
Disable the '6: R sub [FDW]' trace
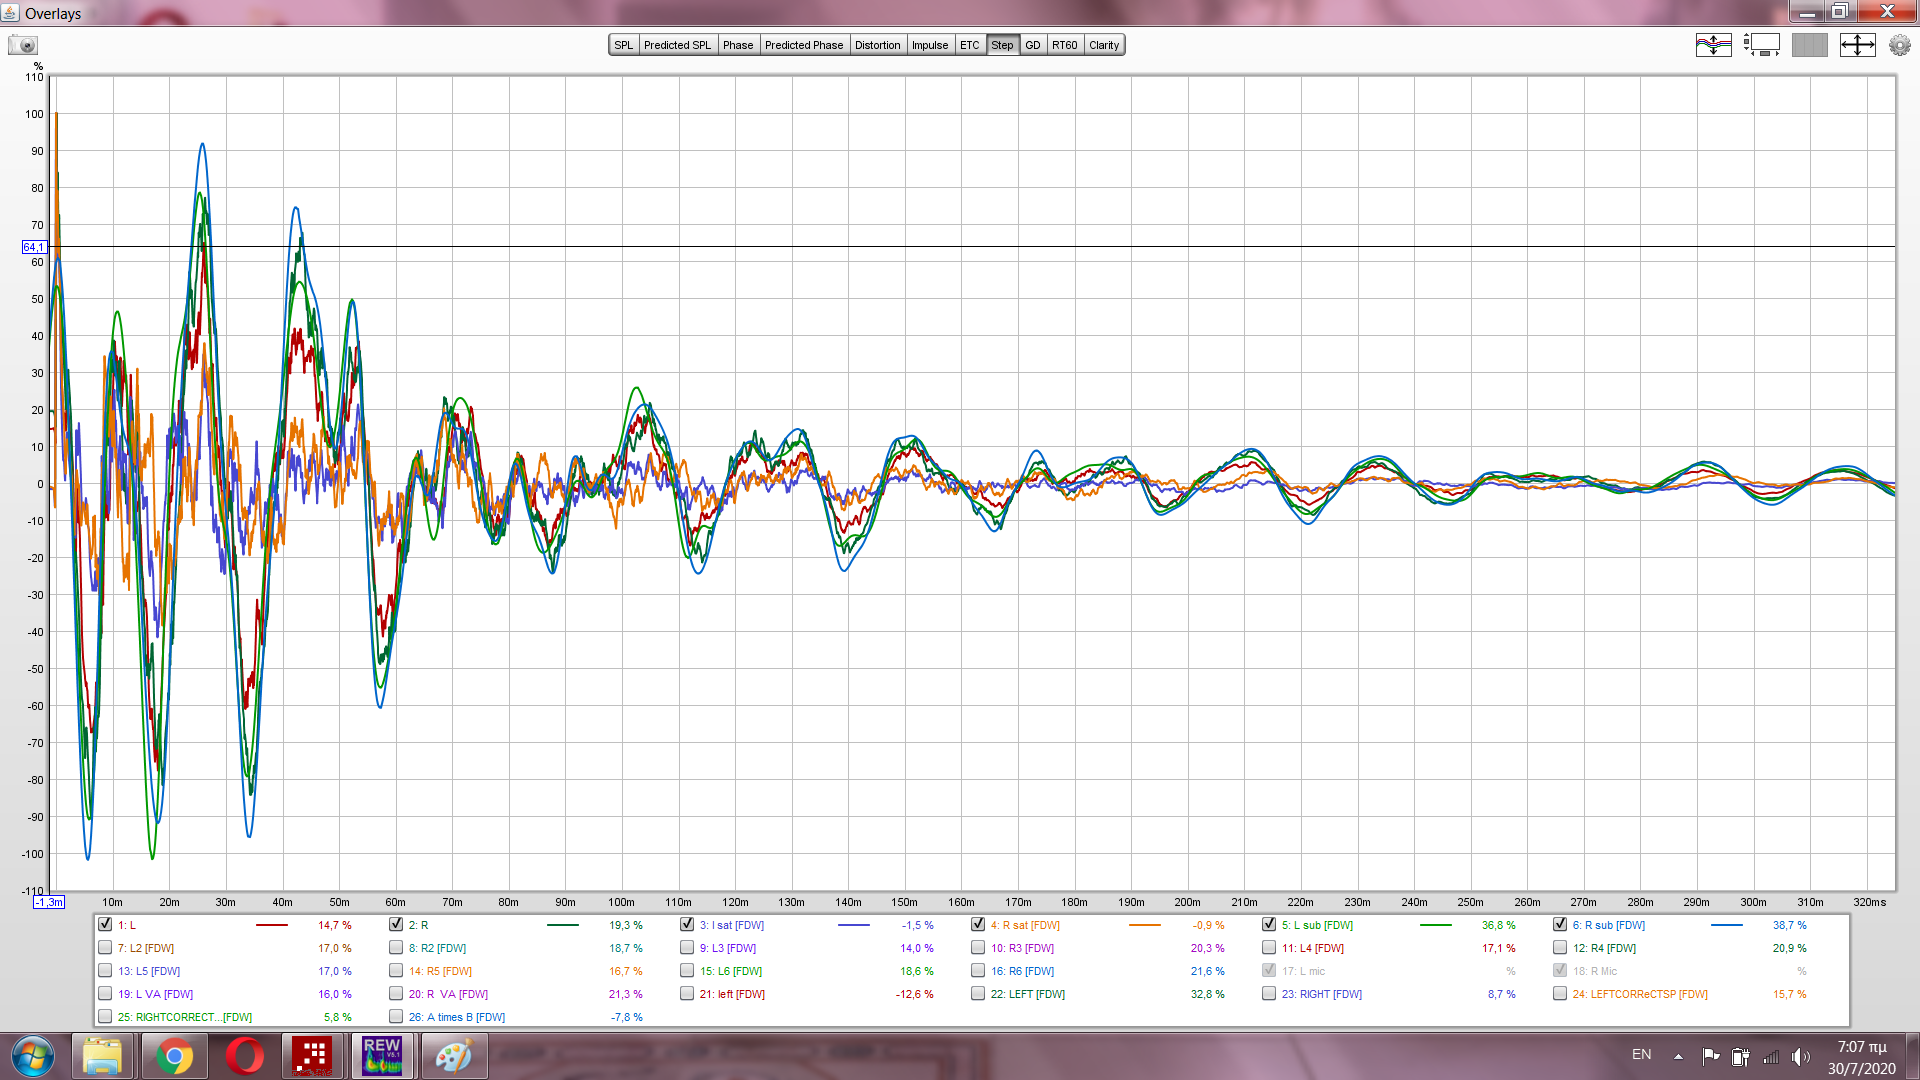(1560, 925)
